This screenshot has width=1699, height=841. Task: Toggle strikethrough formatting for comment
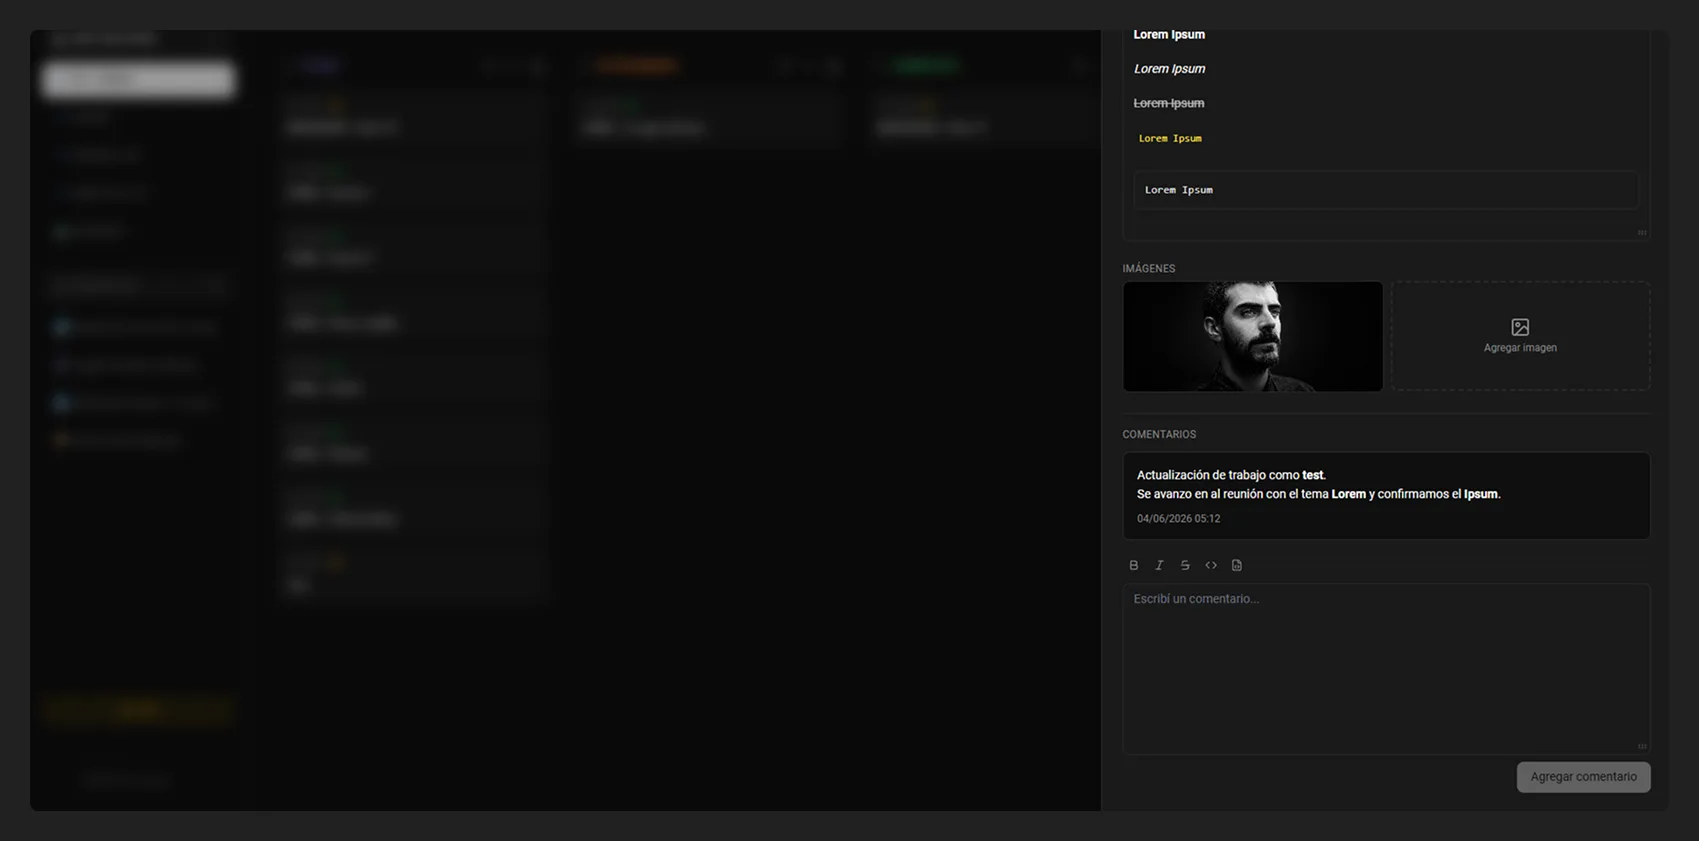tap(1185, 566)
